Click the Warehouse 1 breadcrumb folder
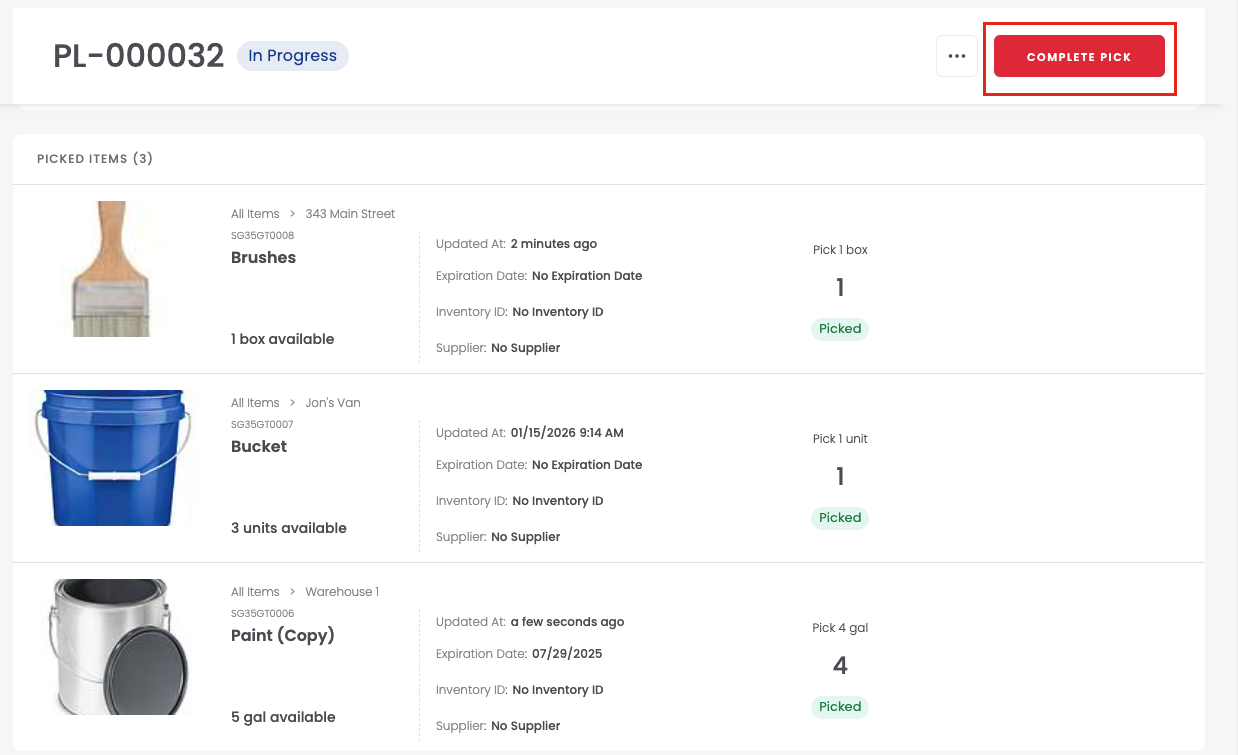1238x755 pixels. pos(342,592)
